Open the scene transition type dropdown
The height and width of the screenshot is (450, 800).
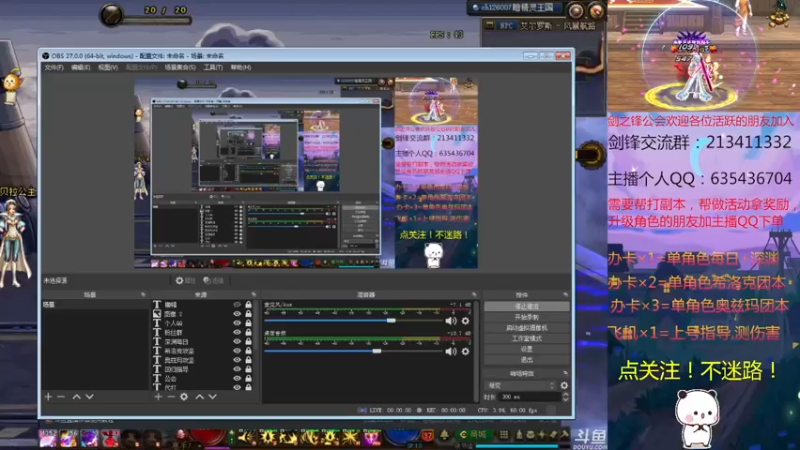click(x=520, y=386)
